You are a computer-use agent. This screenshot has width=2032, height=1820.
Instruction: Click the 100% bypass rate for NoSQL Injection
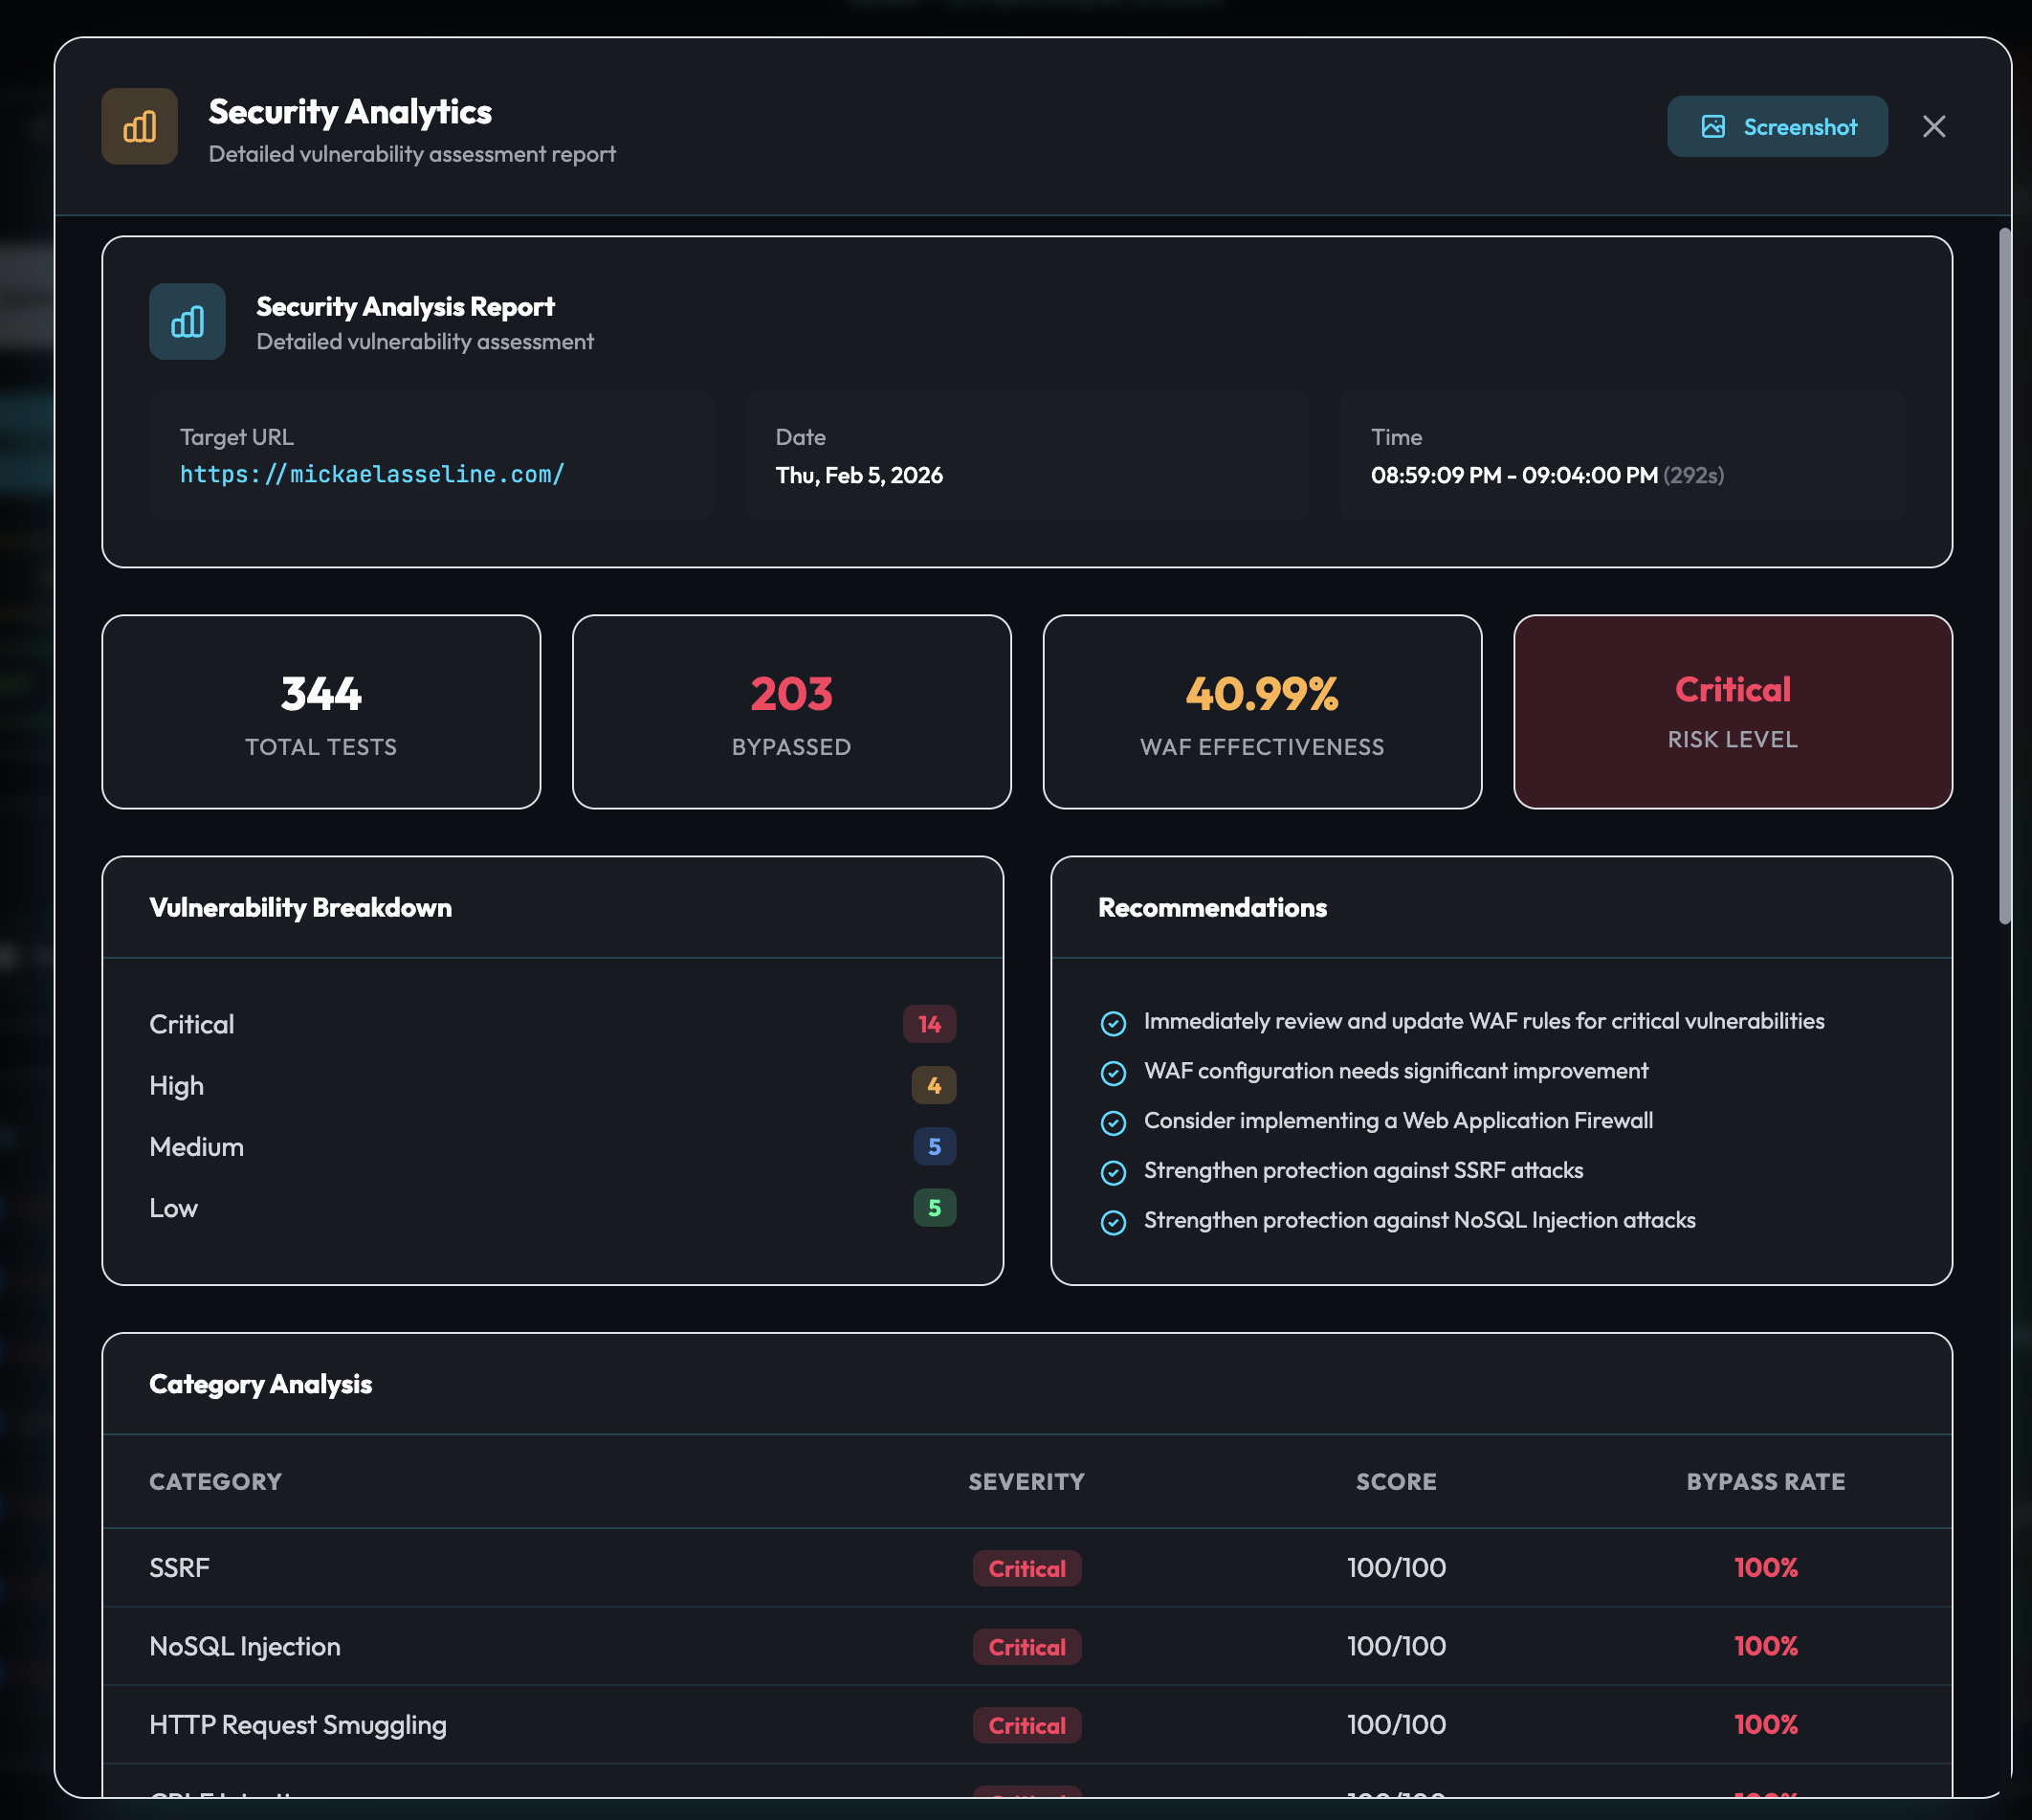[x=1766, y=1646]
